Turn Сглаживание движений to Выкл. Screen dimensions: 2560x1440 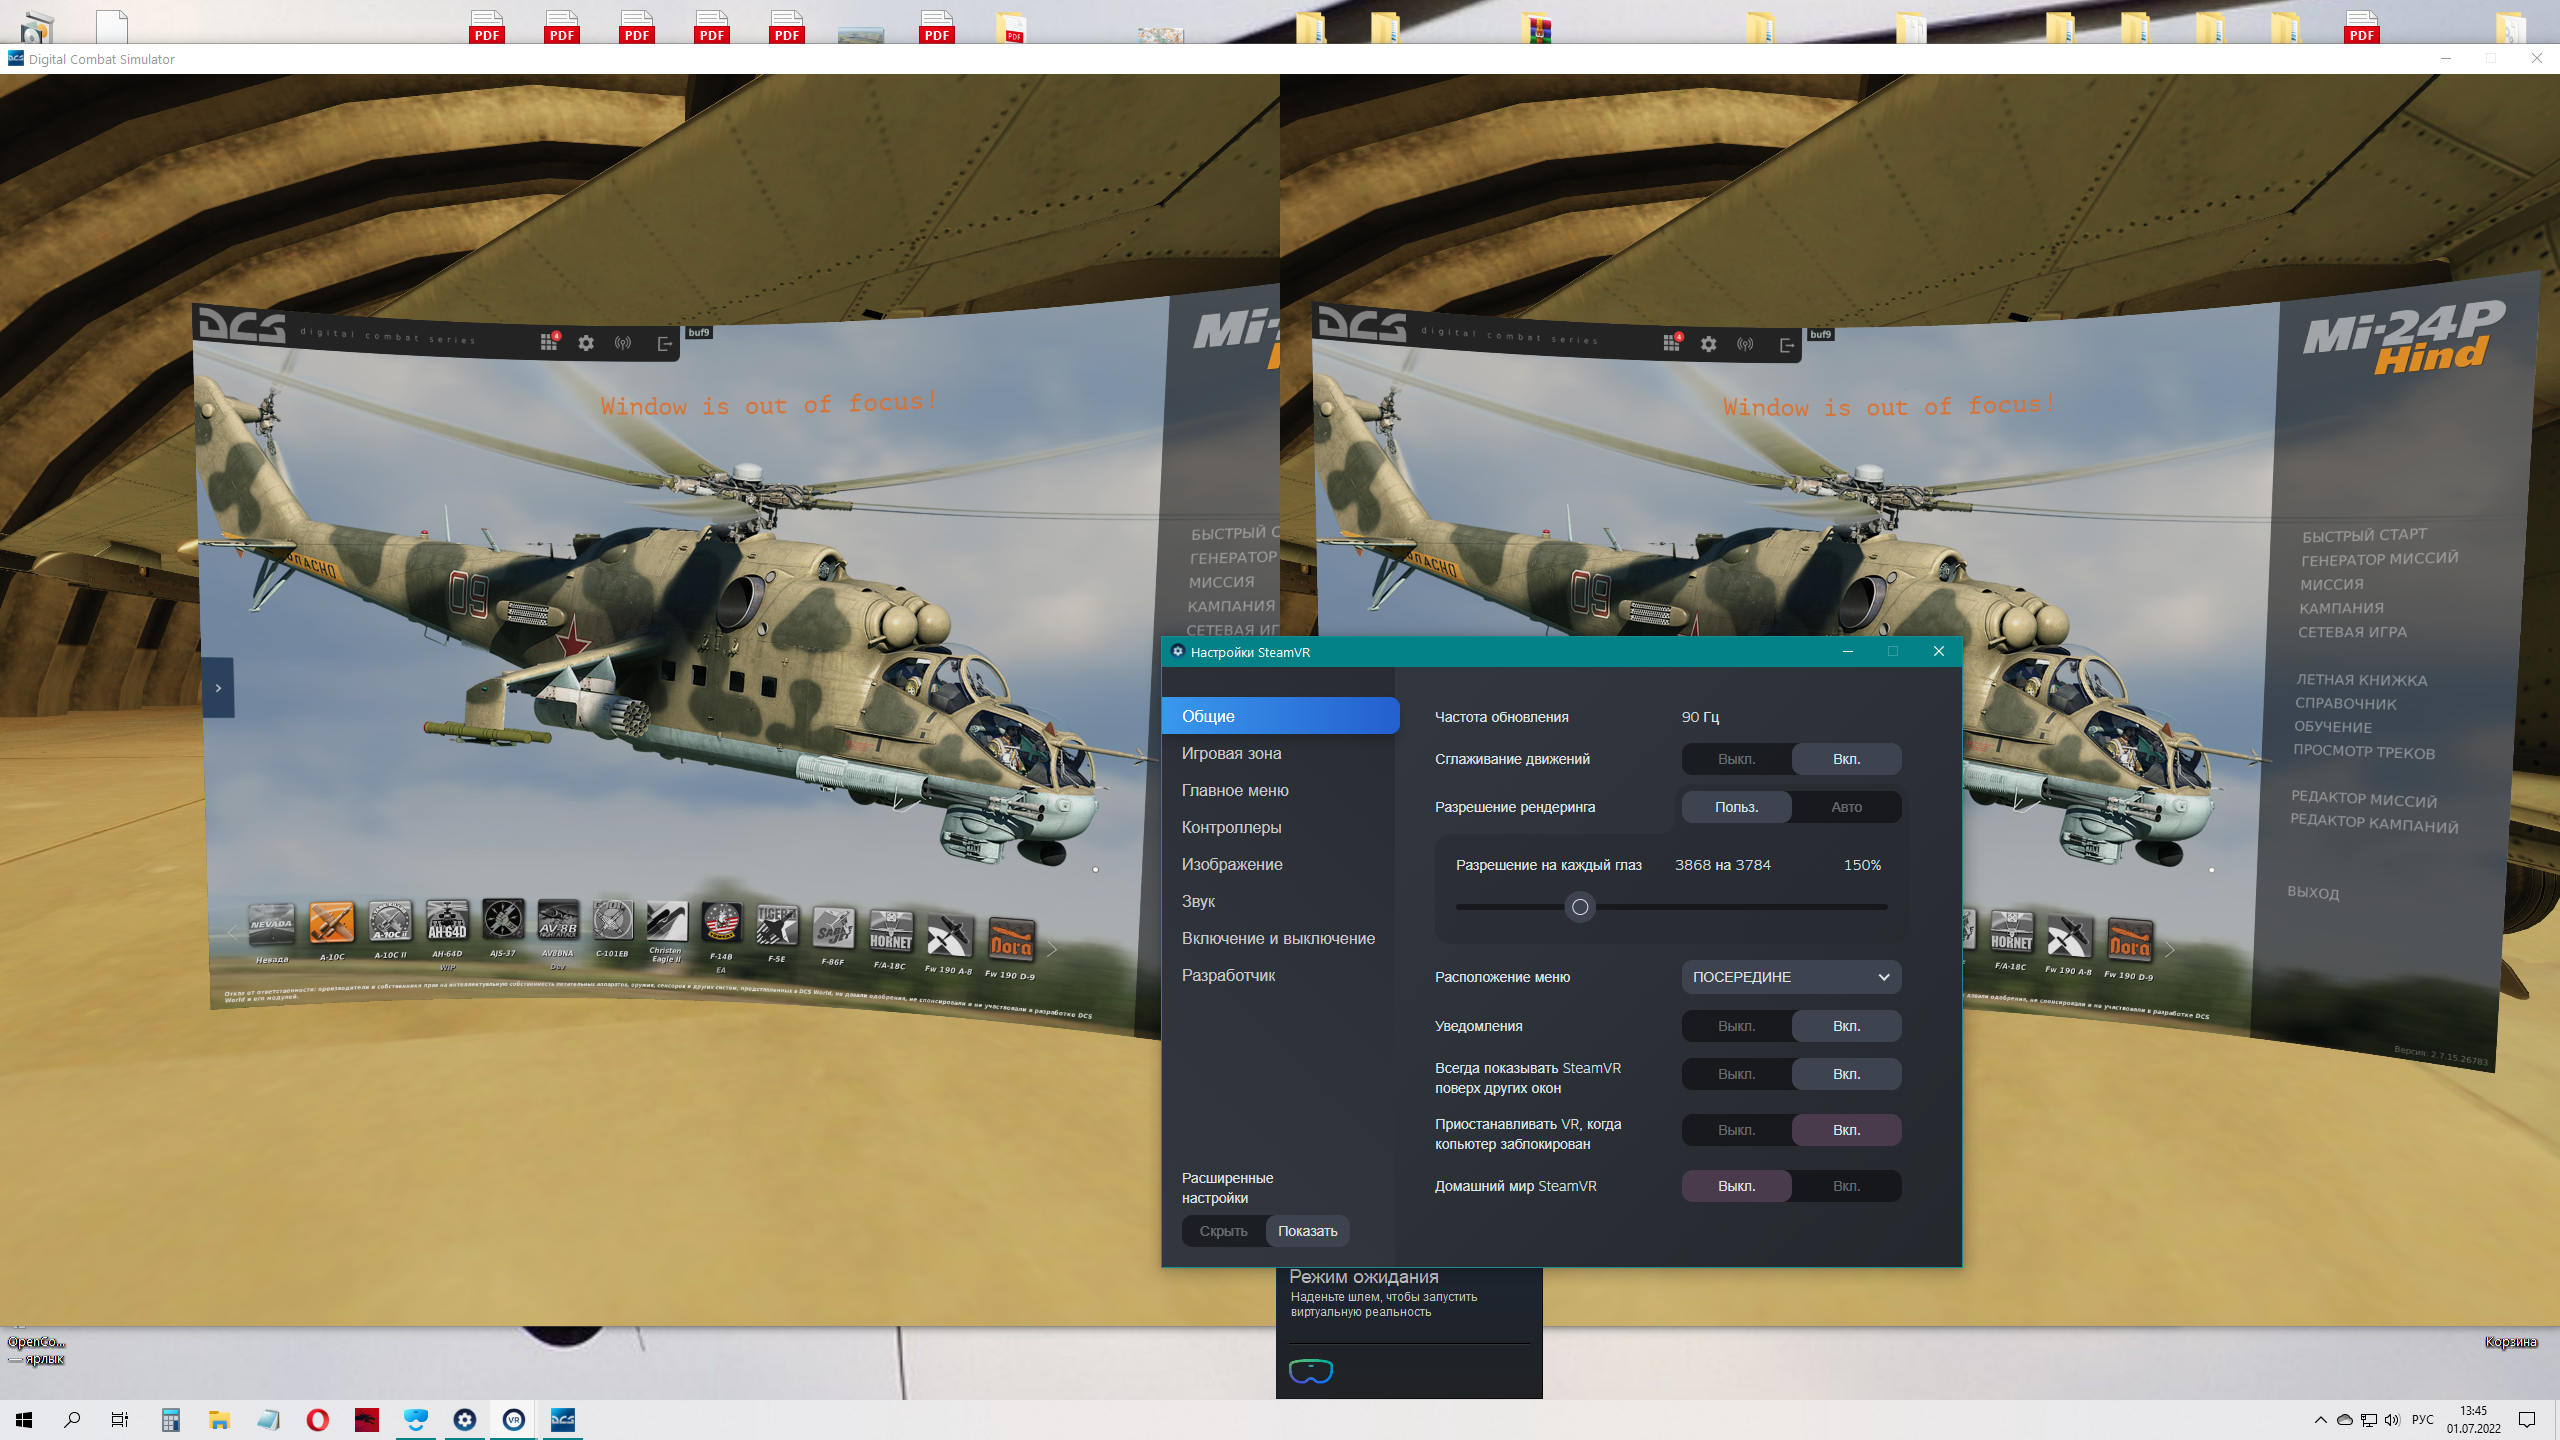tap(1736, 759)
